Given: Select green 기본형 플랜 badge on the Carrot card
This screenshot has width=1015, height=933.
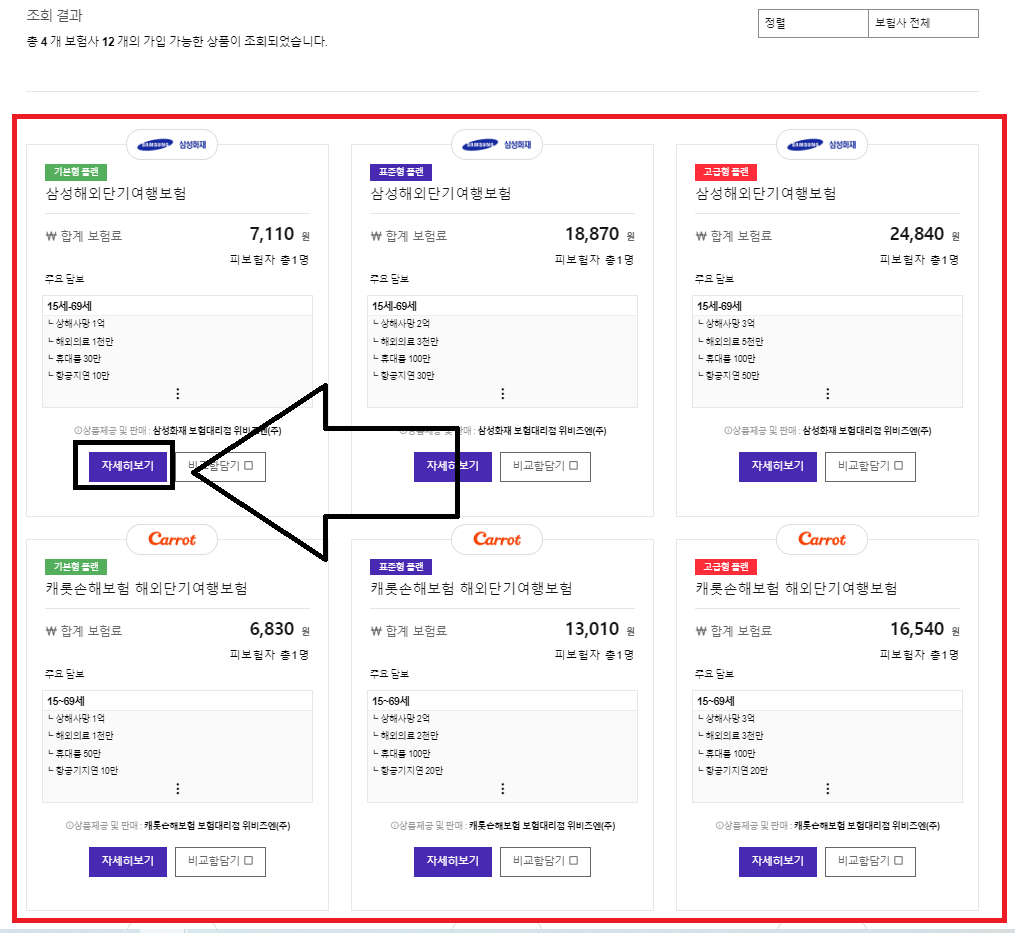Looking at the screenshot, I should pyautogui.click(x=76, y=567).
